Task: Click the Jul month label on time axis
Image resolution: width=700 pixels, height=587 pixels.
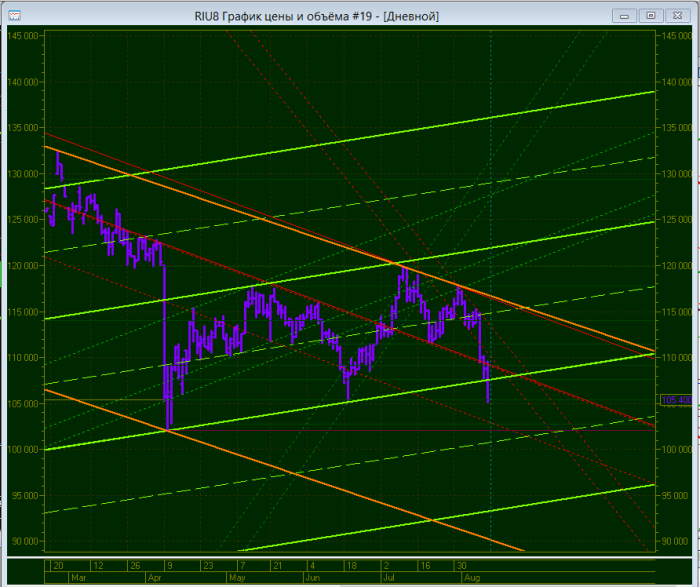Action: [388, 578]
